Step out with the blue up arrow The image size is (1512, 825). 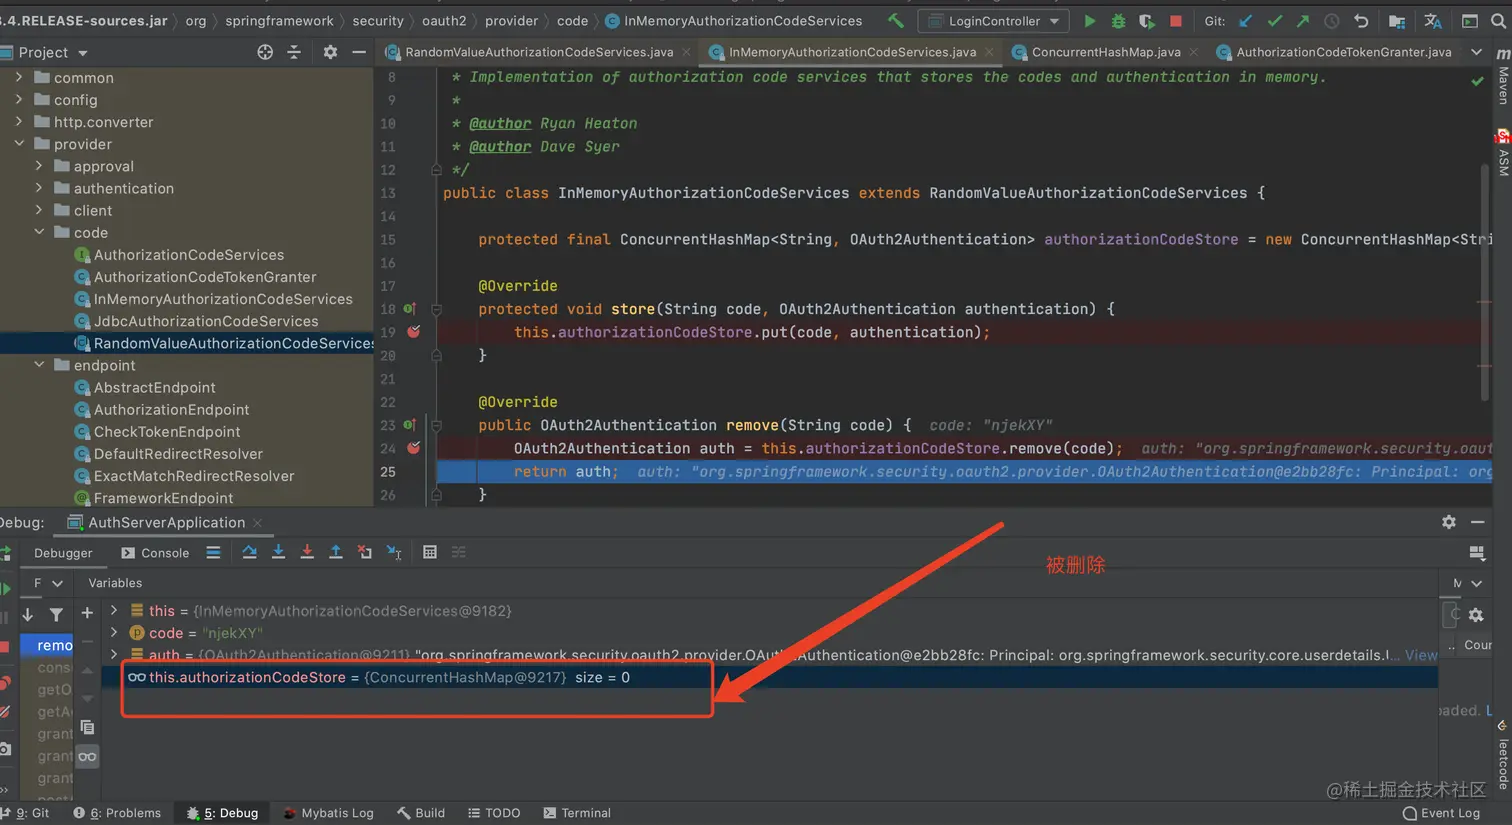(336, 552)
